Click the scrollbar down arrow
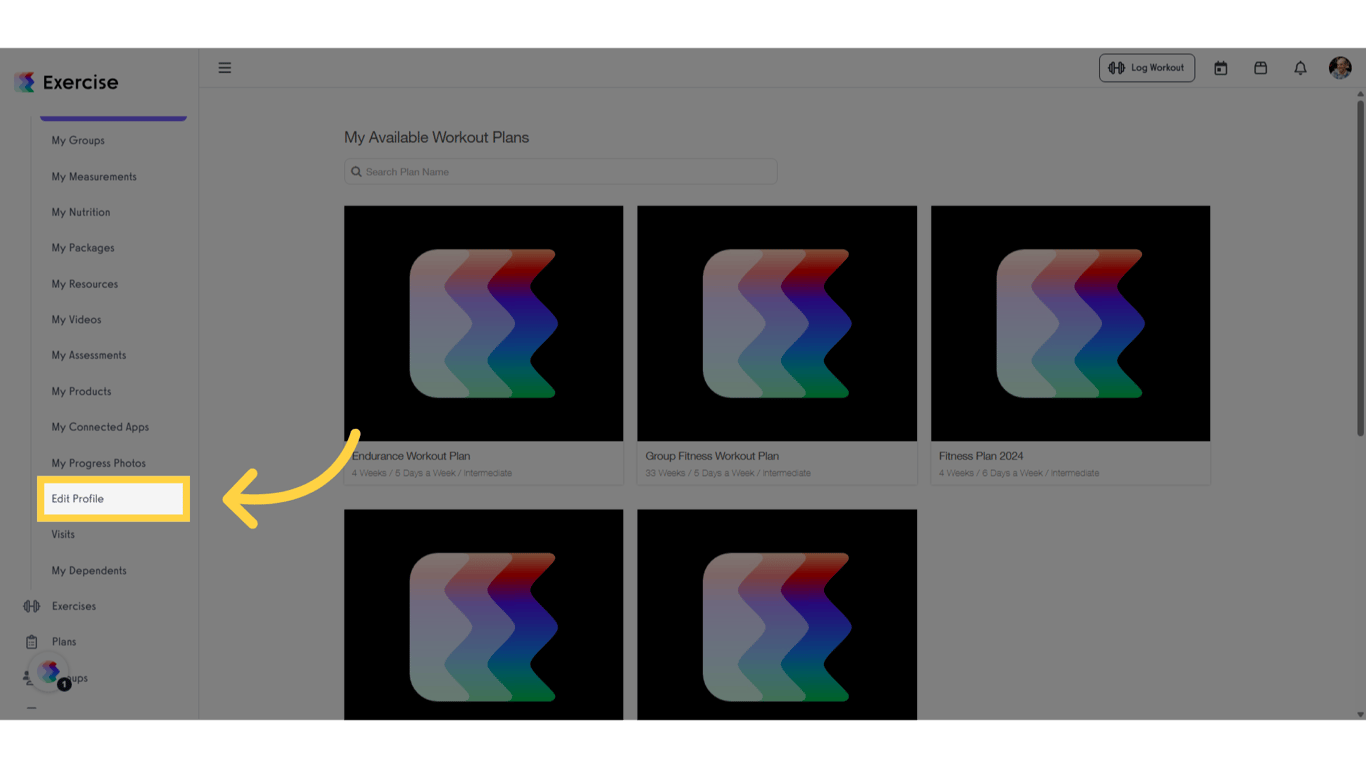 coord(1360,714)
